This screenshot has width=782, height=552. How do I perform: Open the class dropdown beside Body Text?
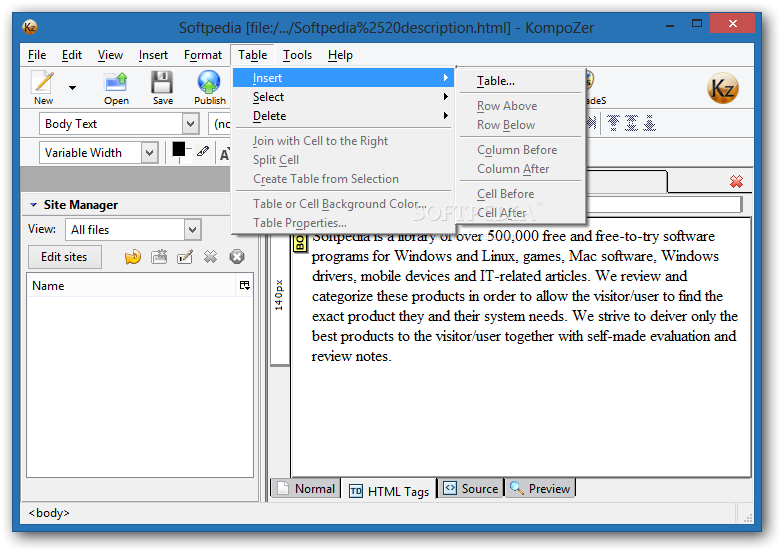pos(220,124)
